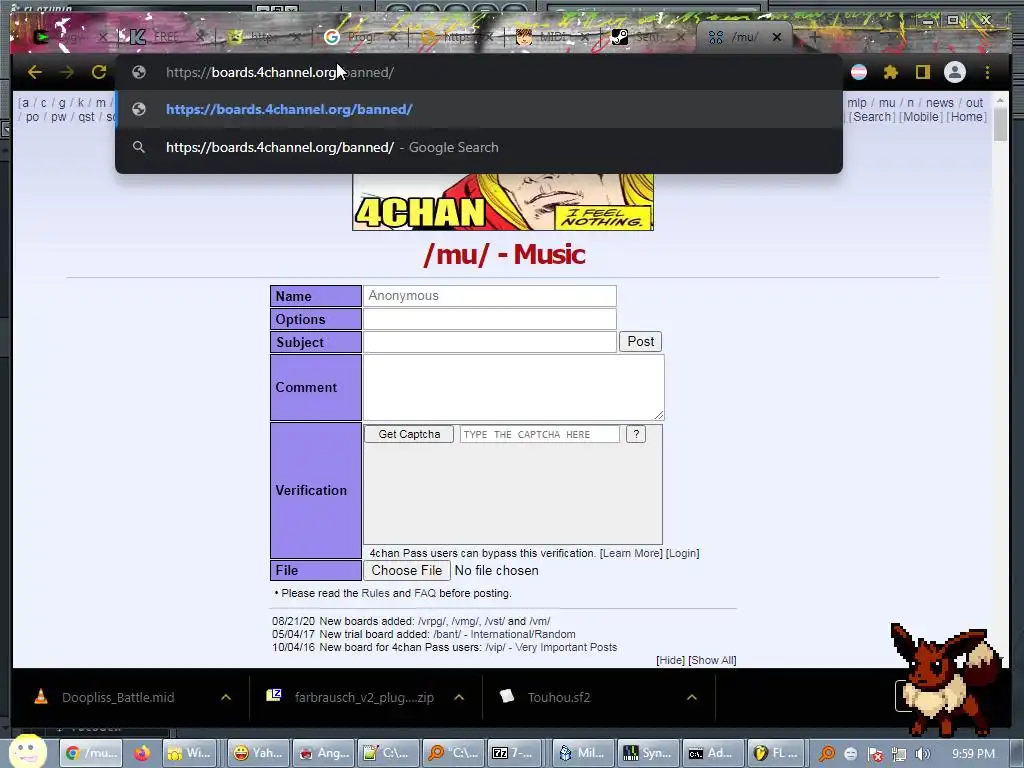Expand options for farbrausch_v2 zip download
This screenshot has width=1024, height=768.
pyautogui.click(x=459, y=697)
